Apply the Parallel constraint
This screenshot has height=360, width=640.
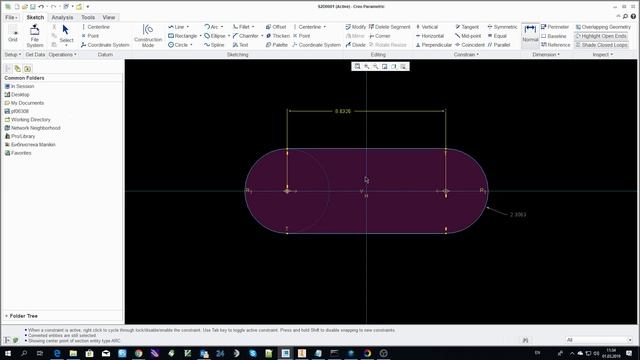point(499,45)
